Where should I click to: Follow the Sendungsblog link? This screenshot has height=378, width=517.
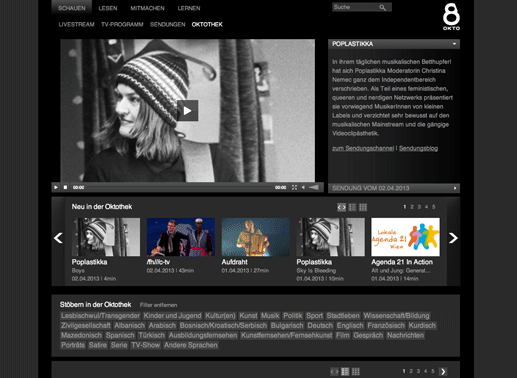(x=418, y=148)
